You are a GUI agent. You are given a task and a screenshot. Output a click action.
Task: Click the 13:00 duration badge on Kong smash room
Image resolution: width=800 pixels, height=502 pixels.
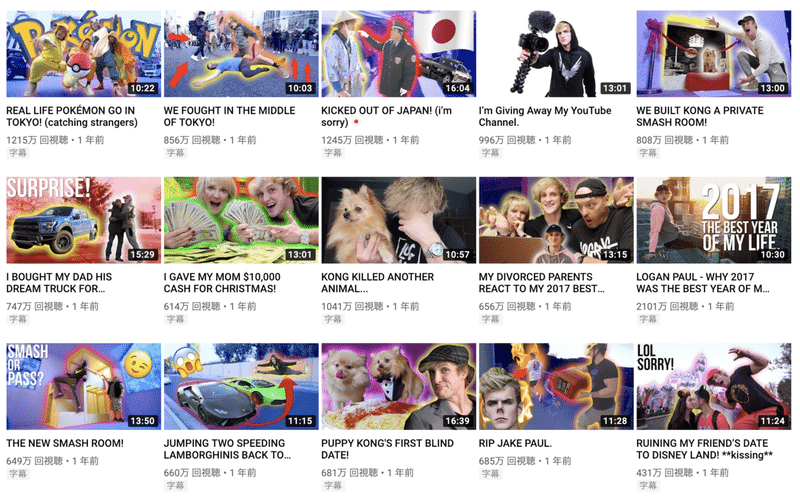tap(772, 88)
